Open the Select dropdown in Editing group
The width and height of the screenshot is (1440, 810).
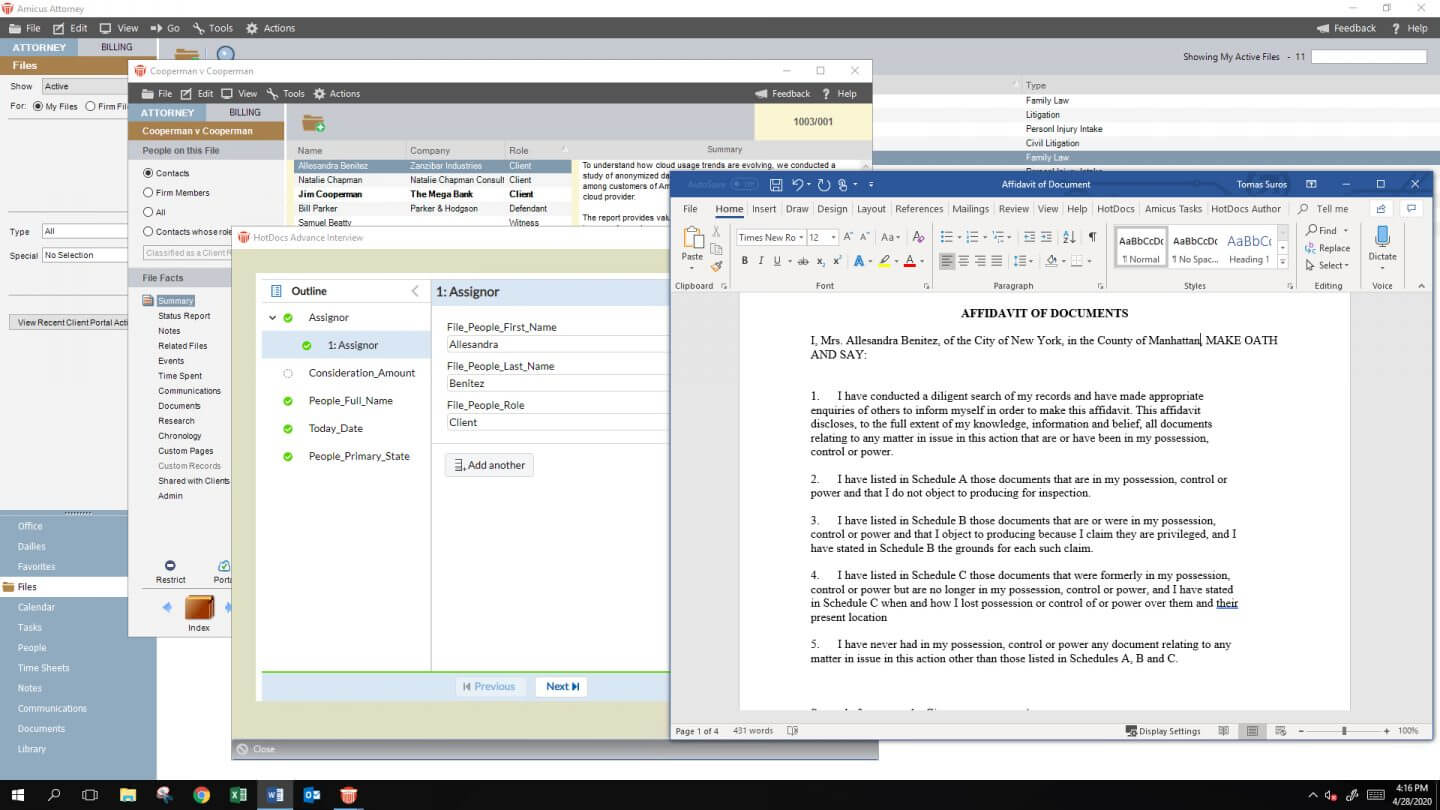[1327, 265]
